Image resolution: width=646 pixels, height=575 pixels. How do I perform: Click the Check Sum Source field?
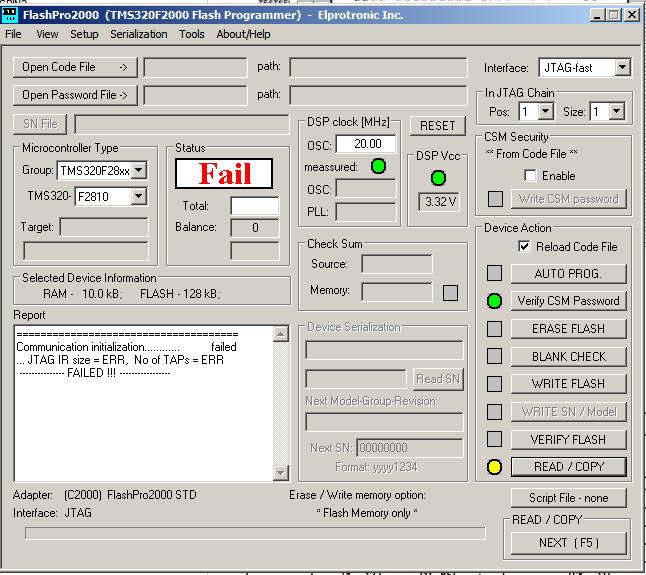[x=397, y=264]
